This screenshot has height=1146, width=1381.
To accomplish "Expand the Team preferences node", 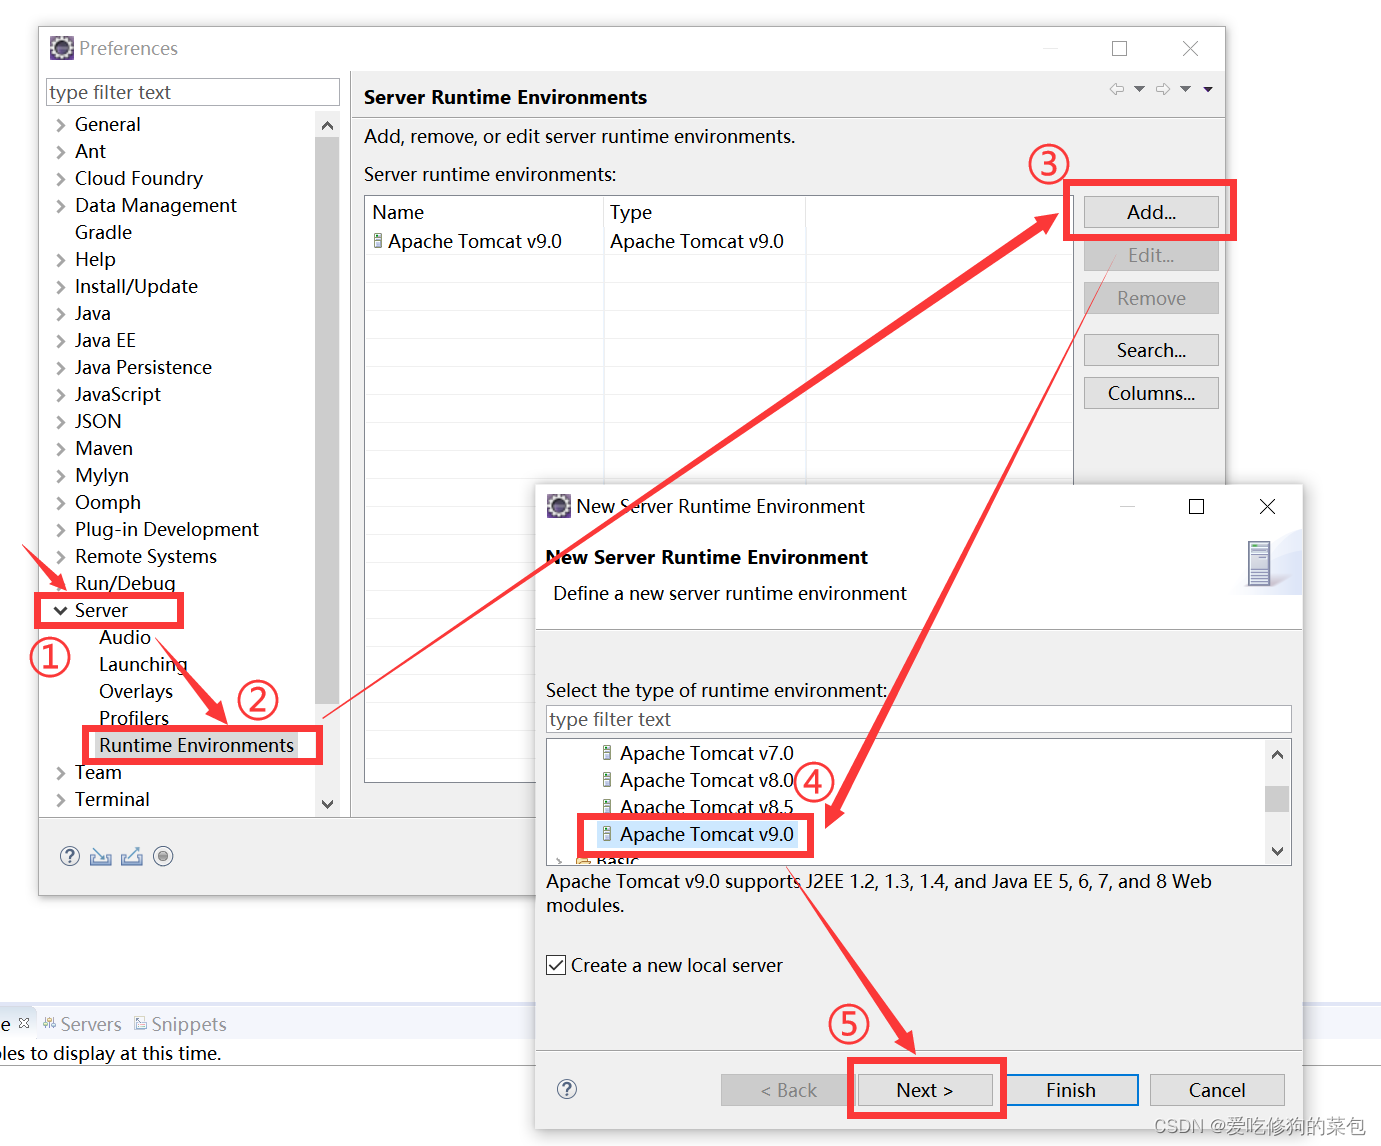I will 61,773.
